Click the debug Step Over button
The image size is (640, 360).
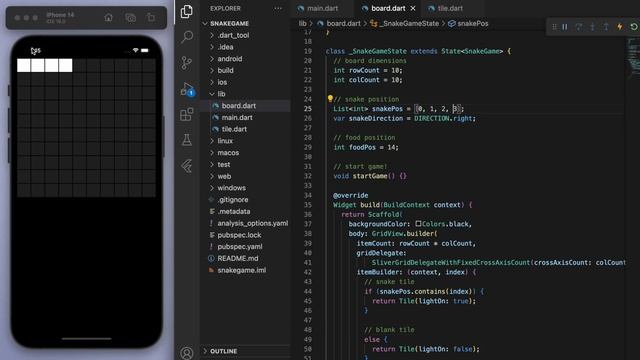pos(578,27)
